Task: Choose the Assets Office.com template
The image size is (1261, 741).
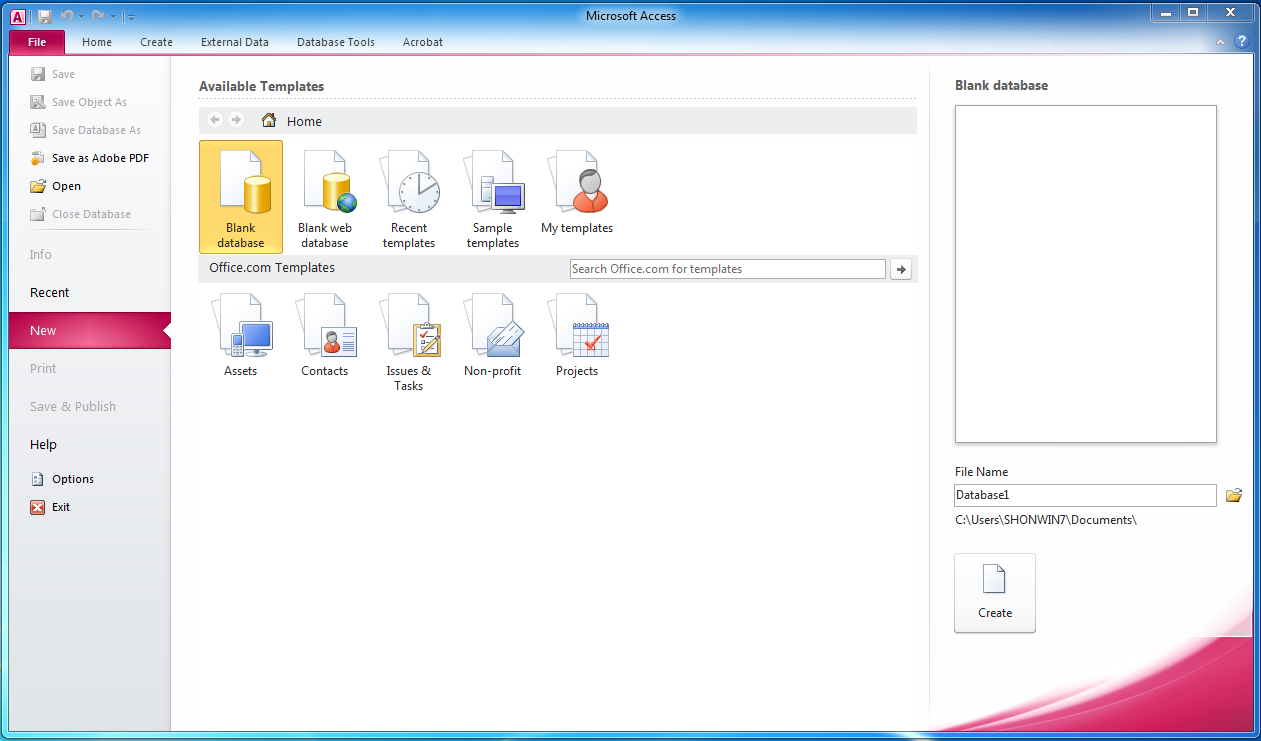Action: point(241,337)
